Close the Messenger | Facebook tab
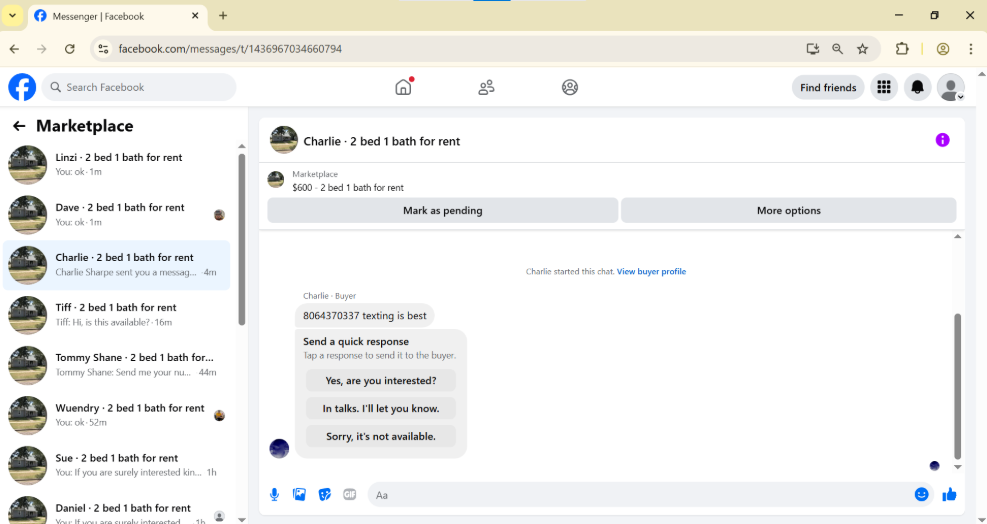 (195, 16)
